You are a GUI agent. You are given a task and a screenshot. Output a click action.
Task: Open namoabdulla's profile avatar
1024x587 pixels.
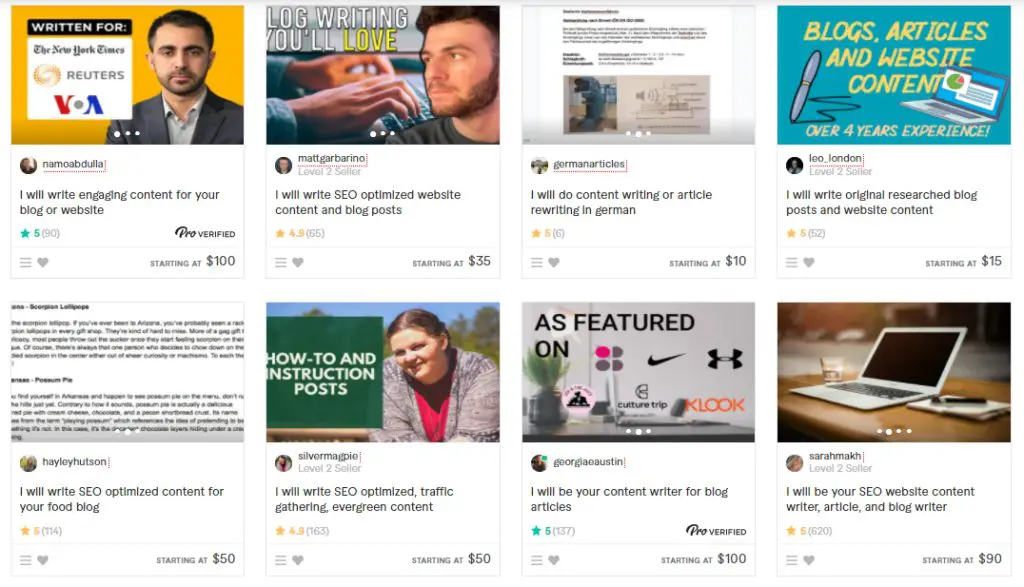tap(29, 165)
